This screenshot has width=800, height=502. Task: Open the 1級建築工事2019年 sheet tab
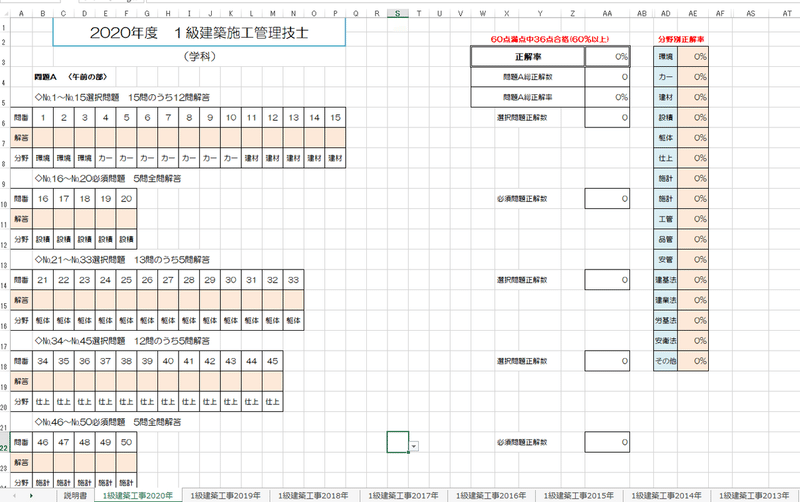tap(226, 496)
